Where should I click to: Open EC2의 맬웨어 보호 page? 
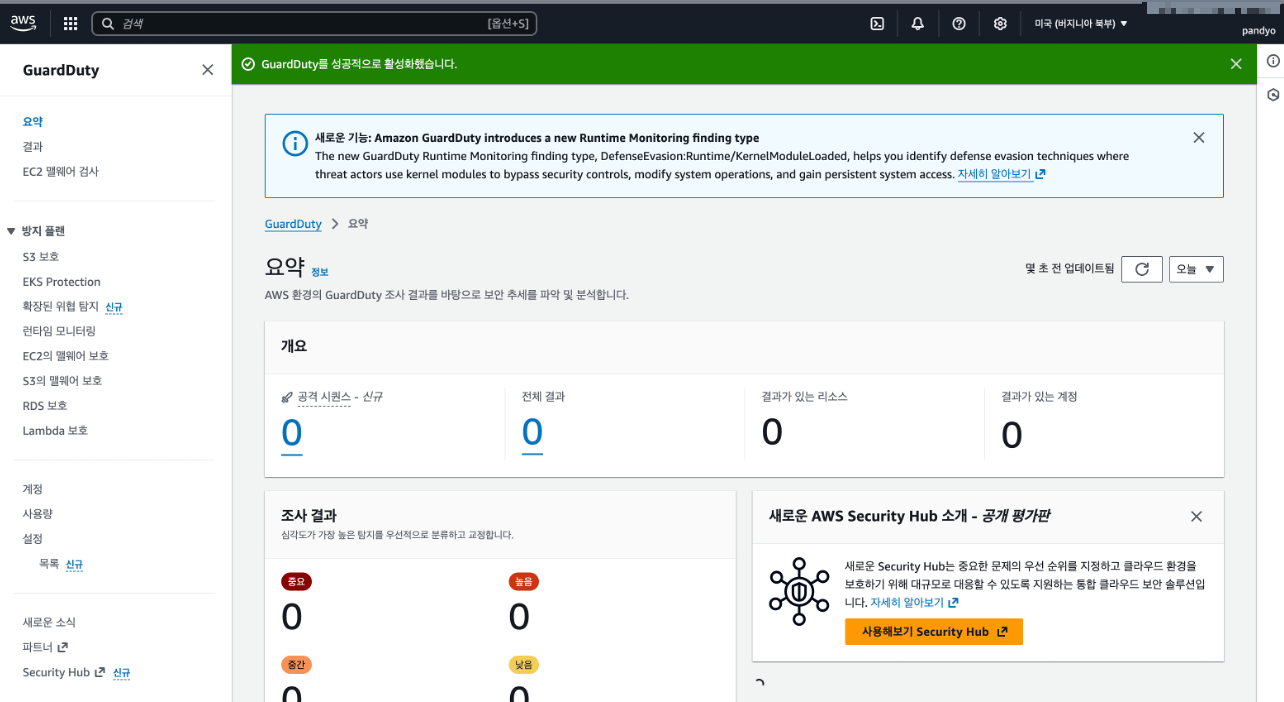tap(66, 356)
